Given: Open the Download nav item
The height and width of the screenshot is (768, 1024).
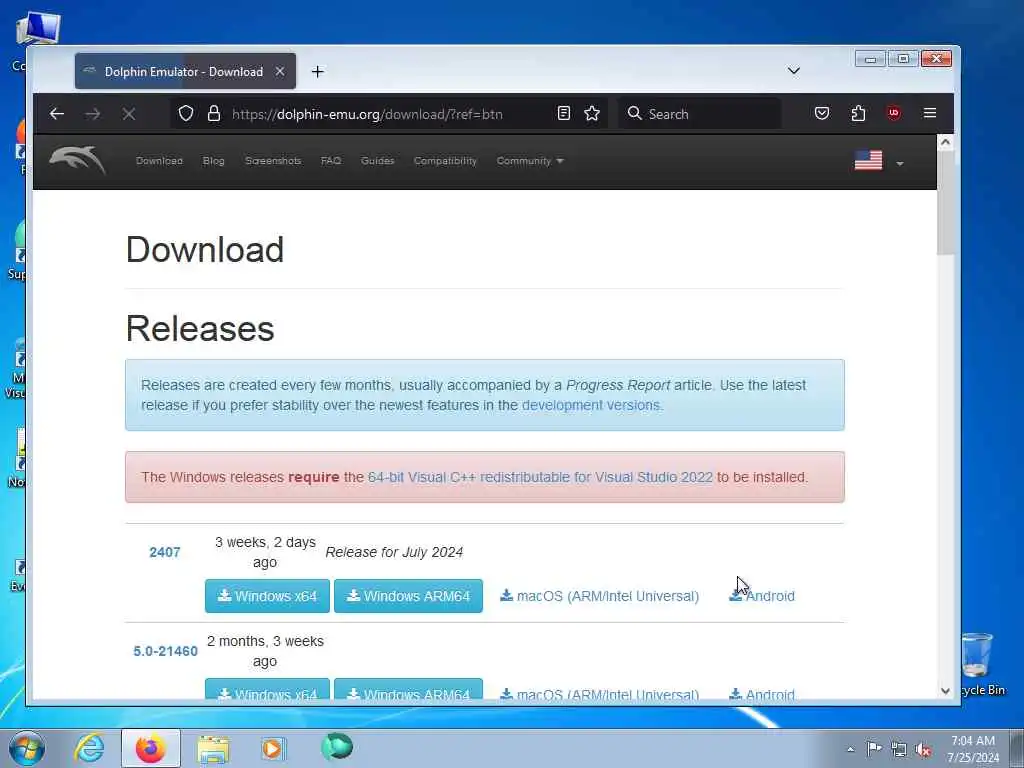Looking at the screenshot, I should coord(159,161).
